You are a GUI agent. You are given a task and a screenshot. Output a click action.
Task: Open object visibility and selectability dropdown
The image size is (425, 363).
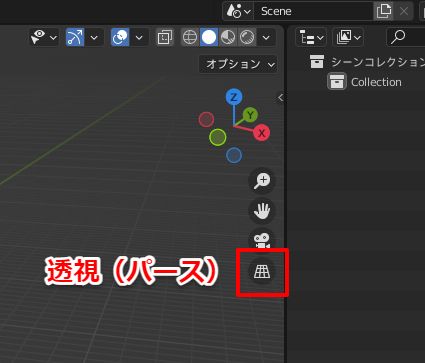44,37
